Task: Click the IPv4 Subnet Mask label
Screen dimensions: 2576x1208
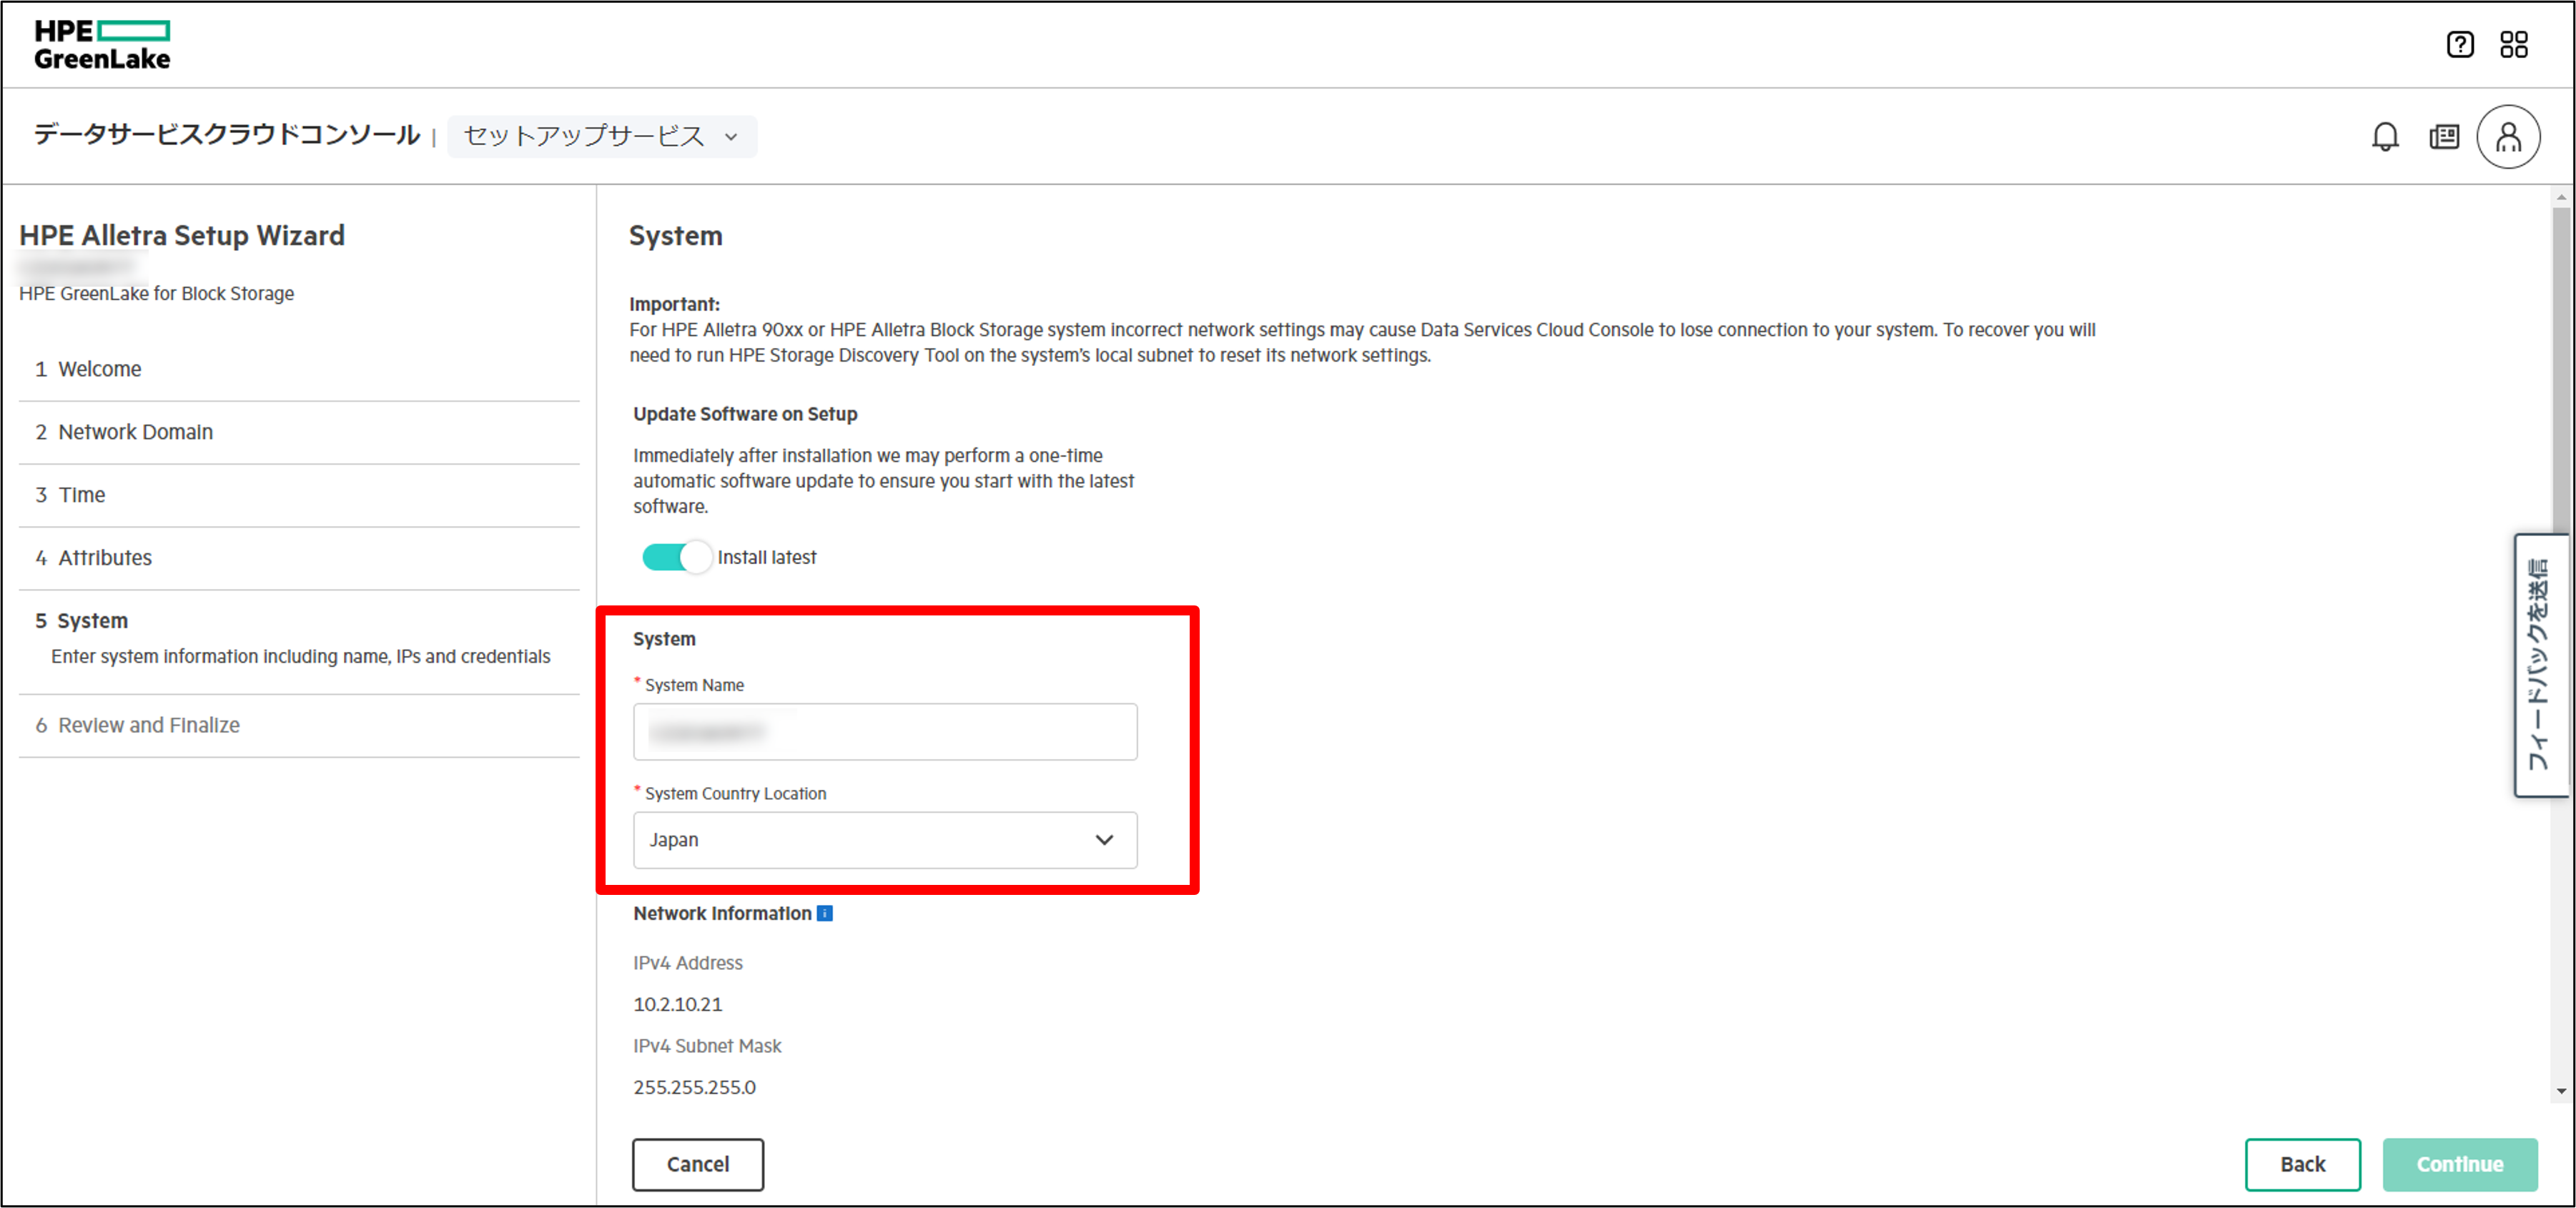Action: pyautogui.click(x=707, y=1046)
